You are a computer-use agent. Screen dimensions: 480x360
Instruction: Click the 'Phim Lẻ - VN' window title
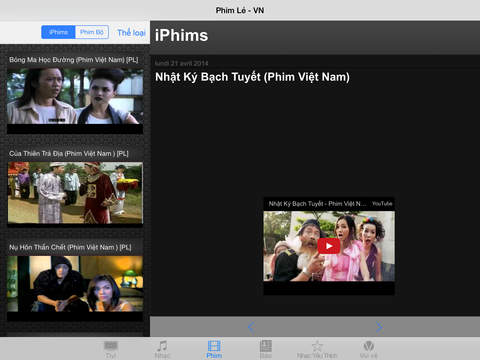pyautogui.click(x=240, y=11)
